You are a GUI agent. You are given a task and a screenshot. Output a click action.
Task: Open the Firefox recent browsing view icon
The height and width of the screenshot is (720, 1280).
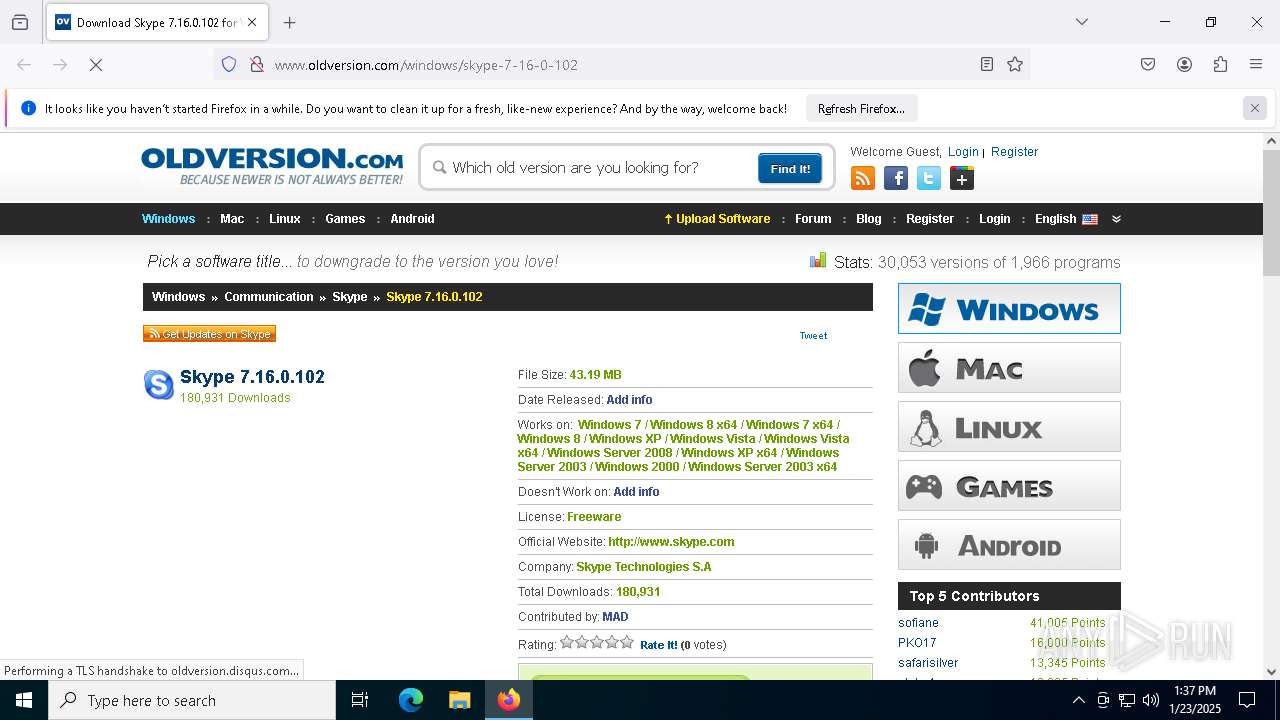tap(20, 22)
